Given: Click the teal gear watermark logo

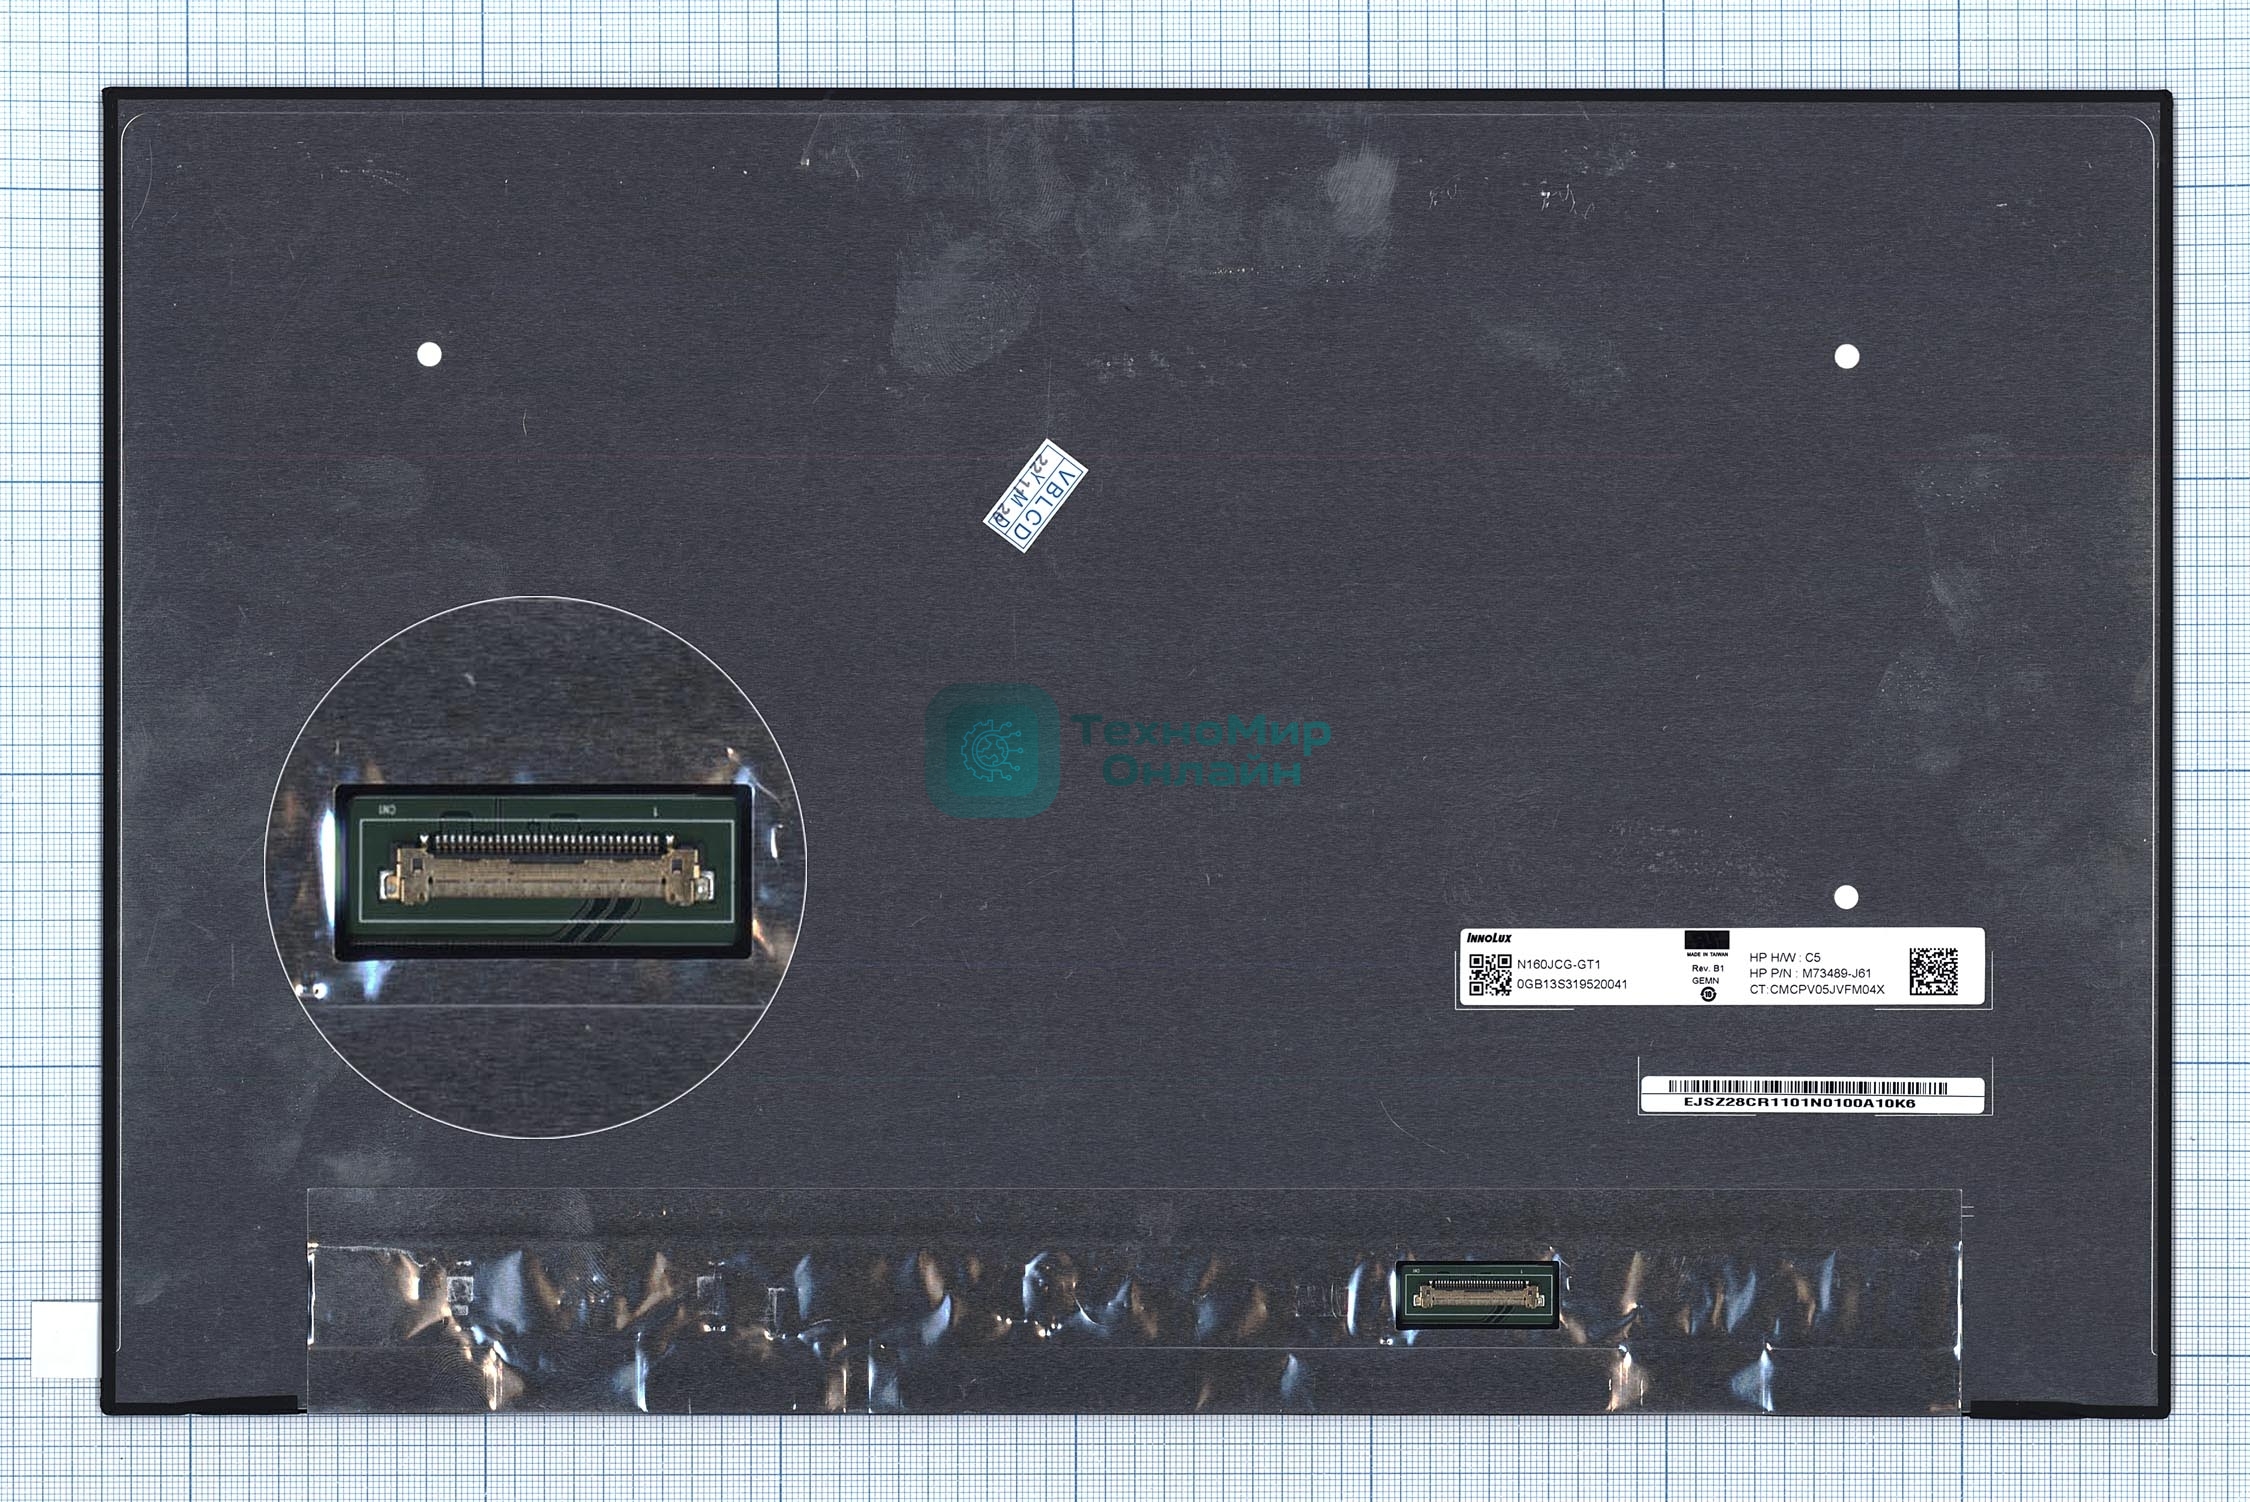Looking at the screenshot, I should tap(991, 748).
